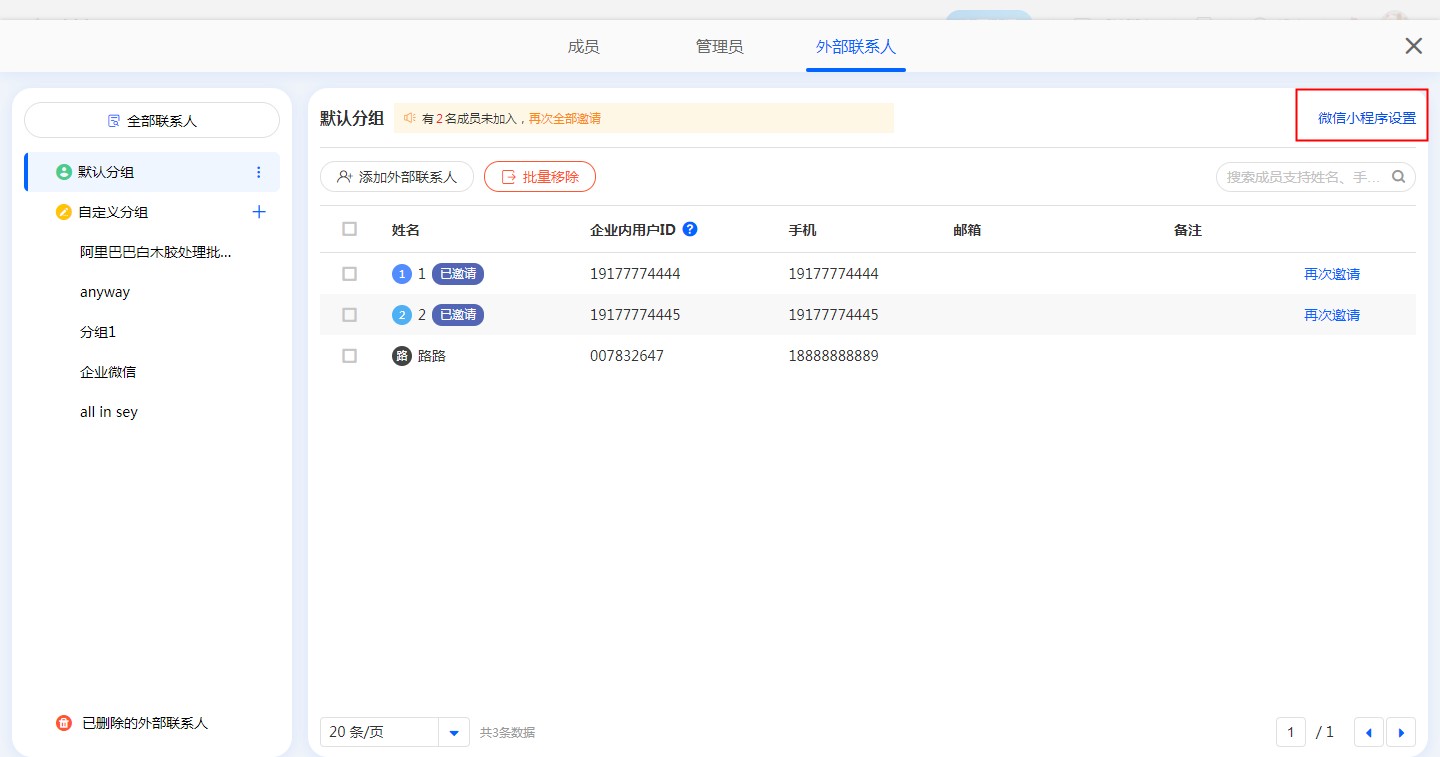Open 微信小程序设置 link
Screen dimensions: 1440x757
[x=1366, y=118]
